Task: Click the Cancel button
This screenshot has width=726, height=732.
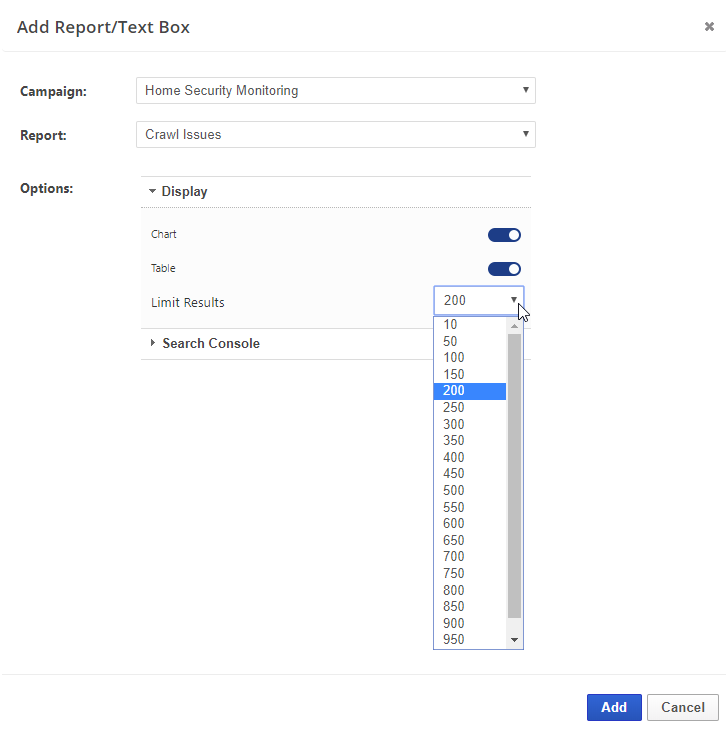Action: coord(682,707)
